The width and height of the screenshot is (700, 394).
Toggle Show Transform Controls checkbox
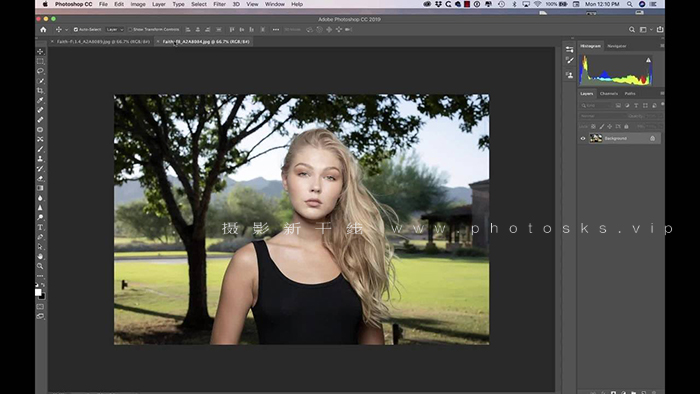point(130,29)
